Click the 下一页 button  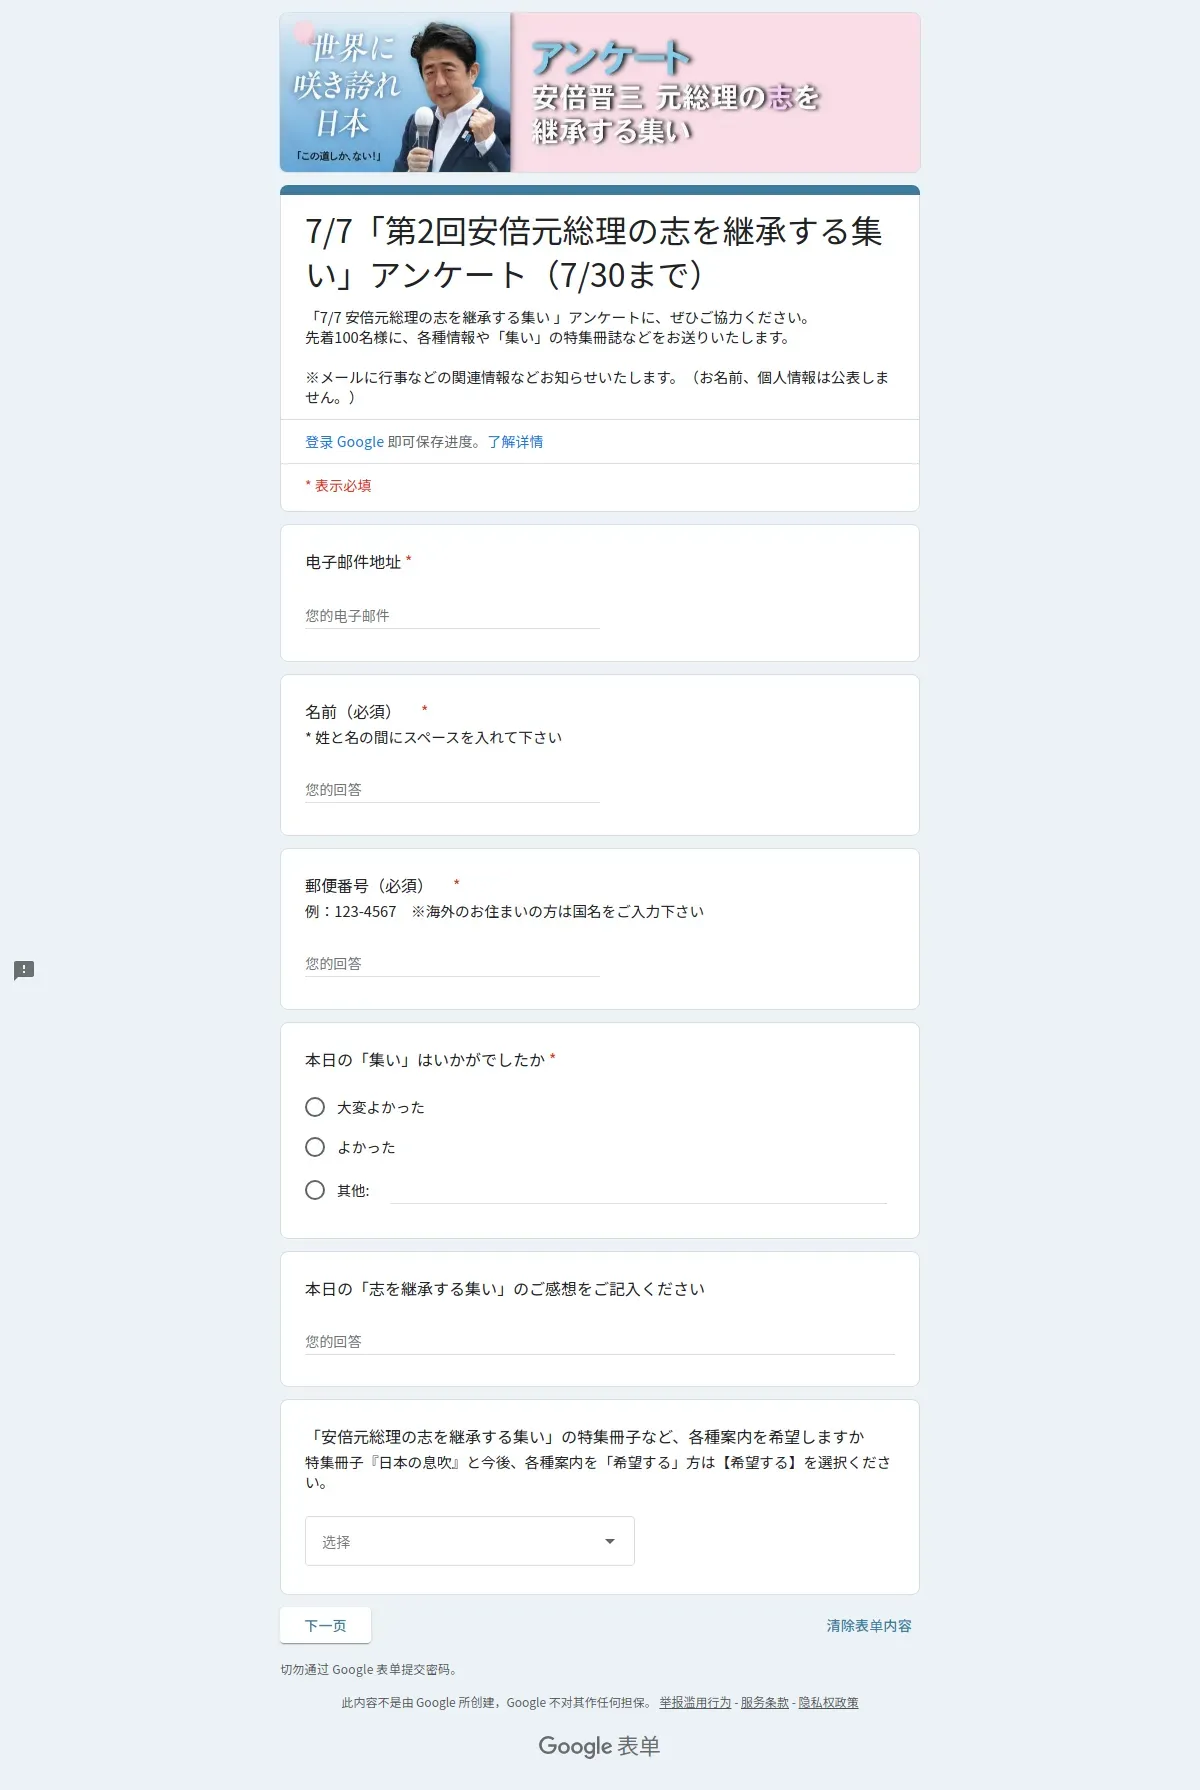325,1625
